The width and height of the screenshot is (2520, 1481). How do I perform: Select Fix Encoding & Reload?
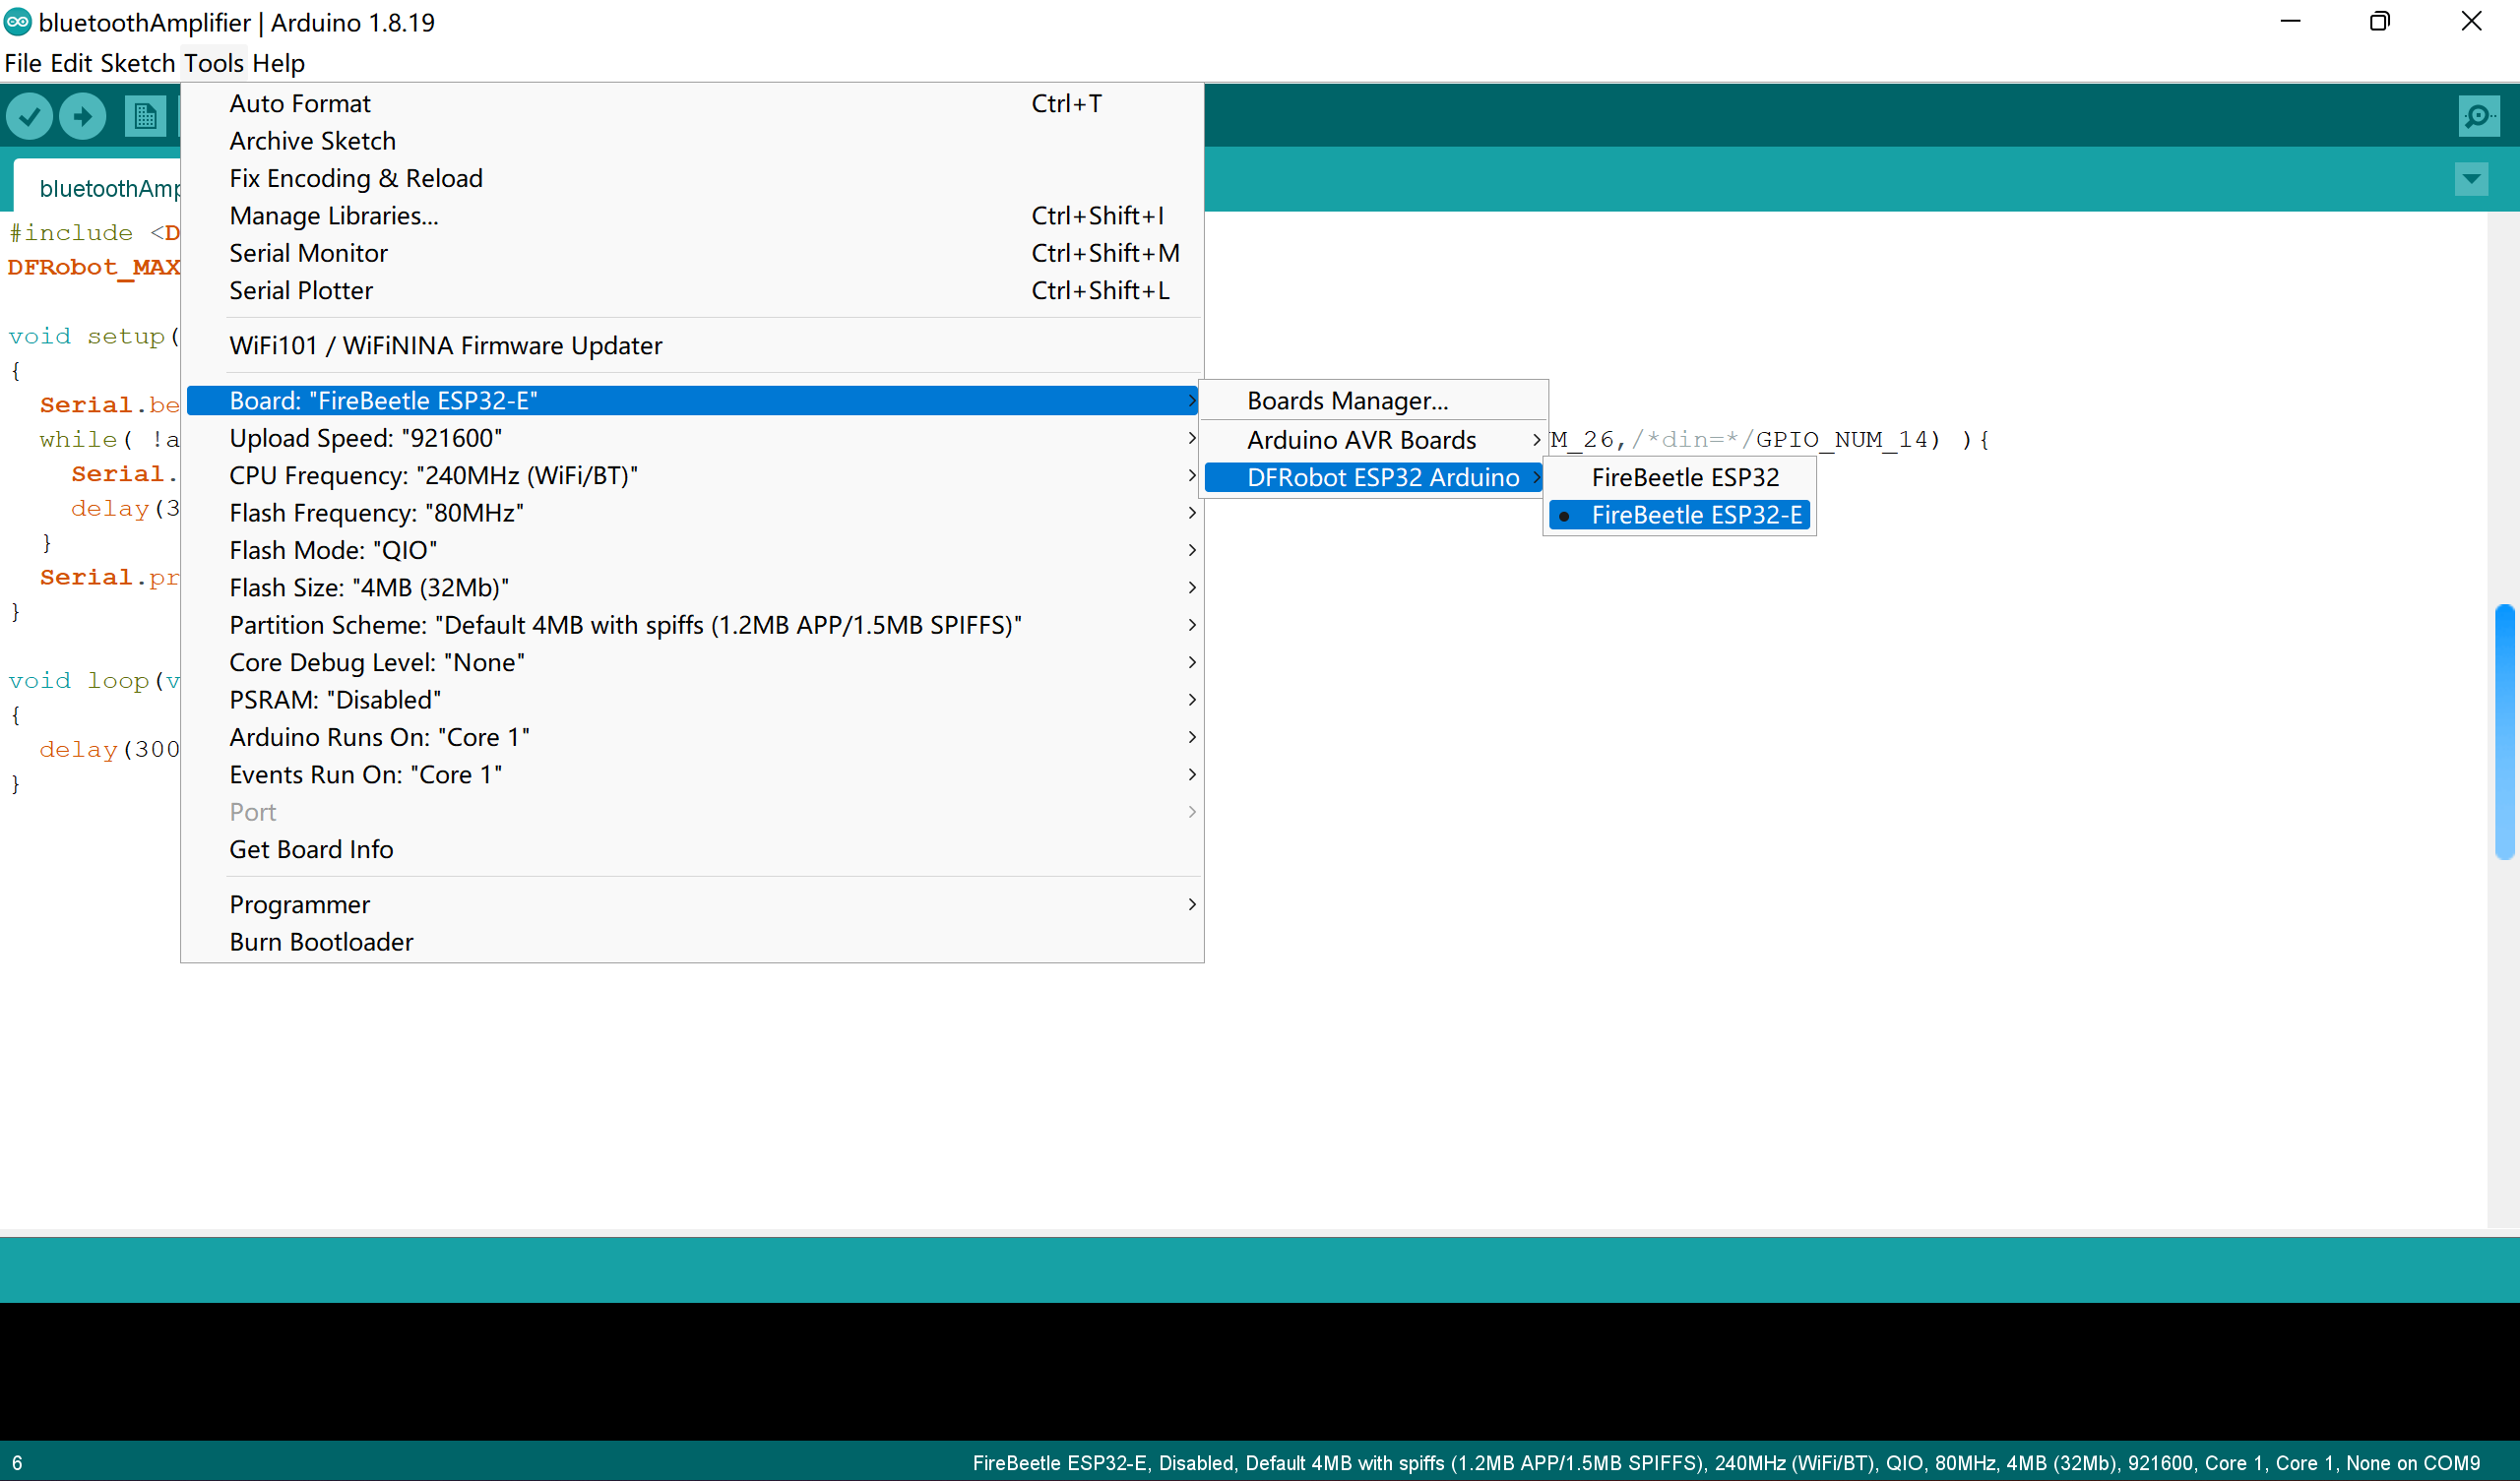(x=694, y=178)
